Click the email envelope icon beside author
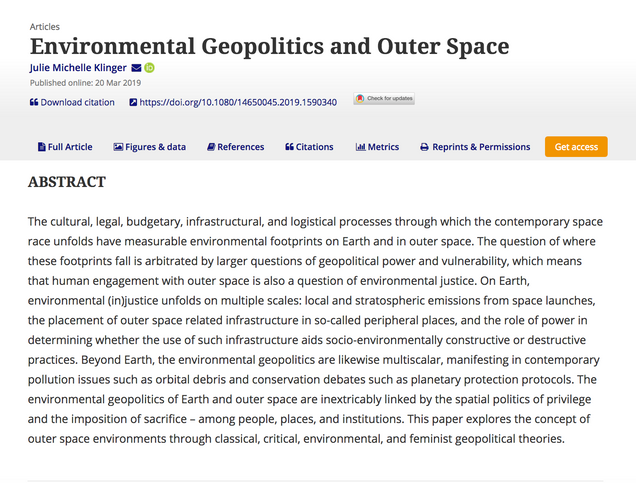Screen dimensions: 636x483 coord(136,68)
